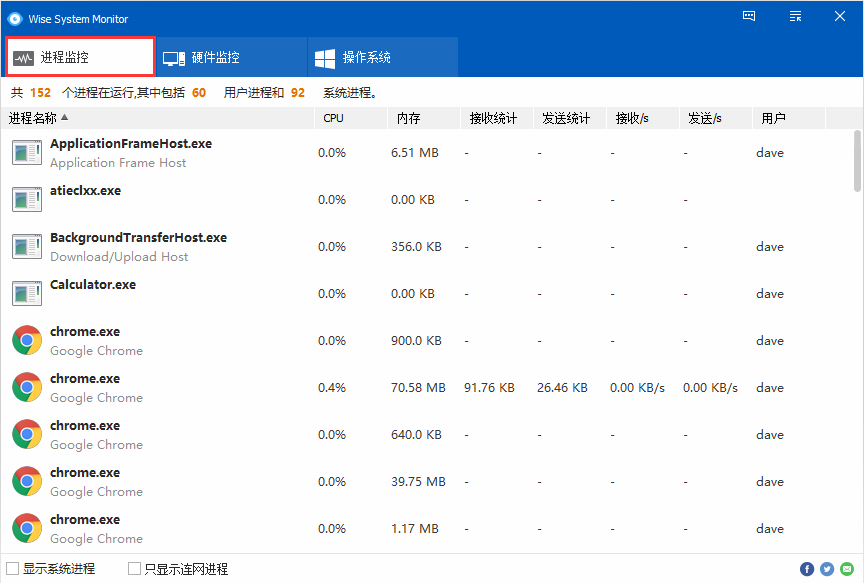
Task: Switch to the 硬件监控 tab
Action: tap(231, 57)
